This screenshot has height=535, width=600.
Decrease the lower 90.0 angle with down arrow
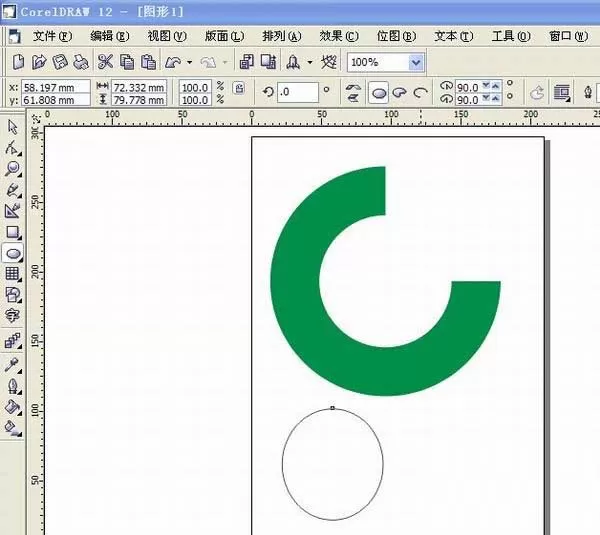(486, 99)
